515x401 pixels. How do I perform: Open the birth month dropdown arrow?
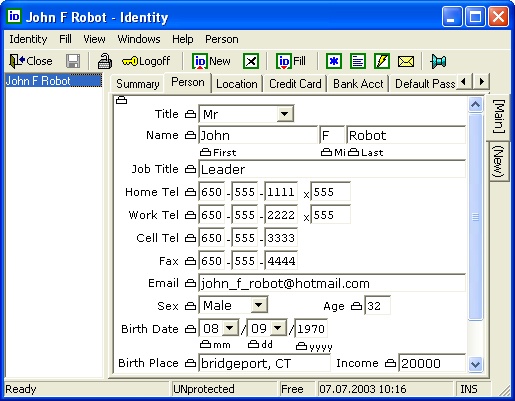coord(230,328)
